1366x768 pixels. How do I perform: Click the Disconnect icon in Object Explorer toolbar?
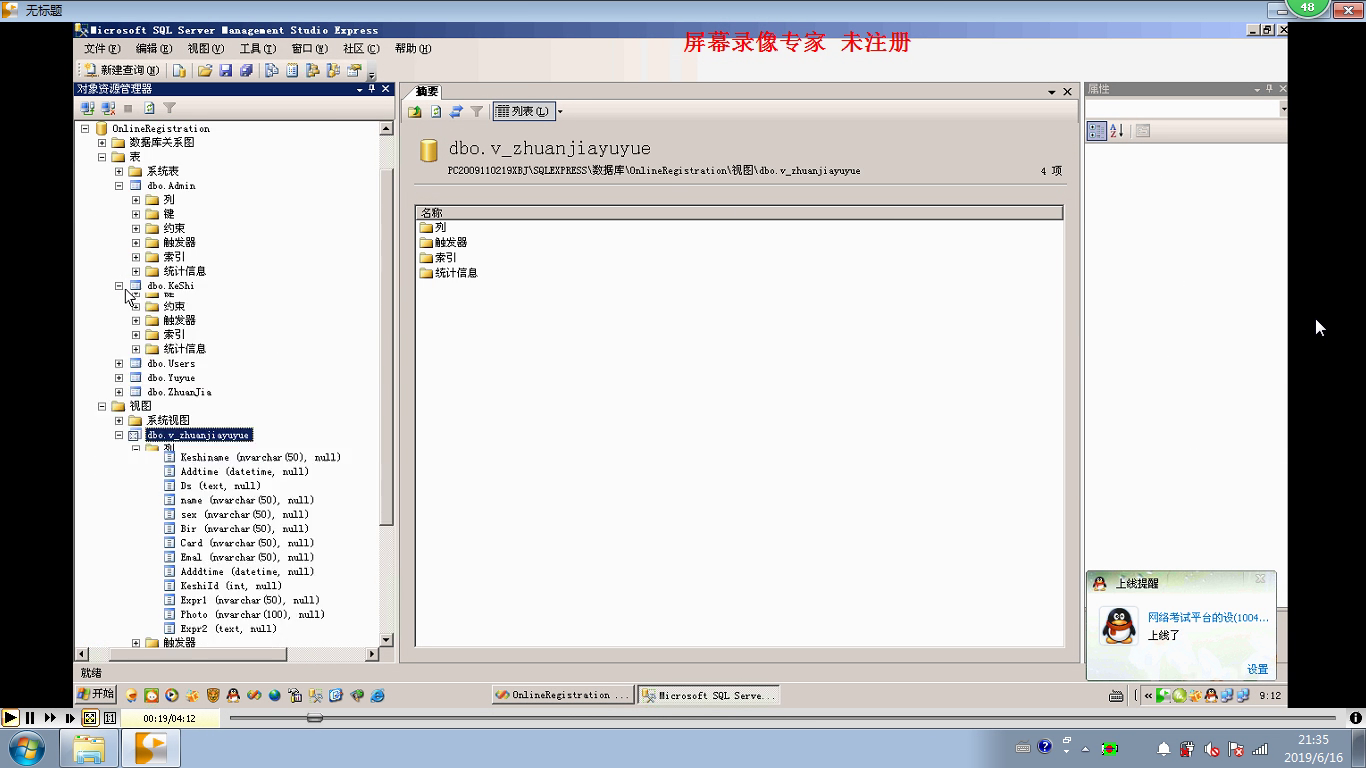pos(108,108)
